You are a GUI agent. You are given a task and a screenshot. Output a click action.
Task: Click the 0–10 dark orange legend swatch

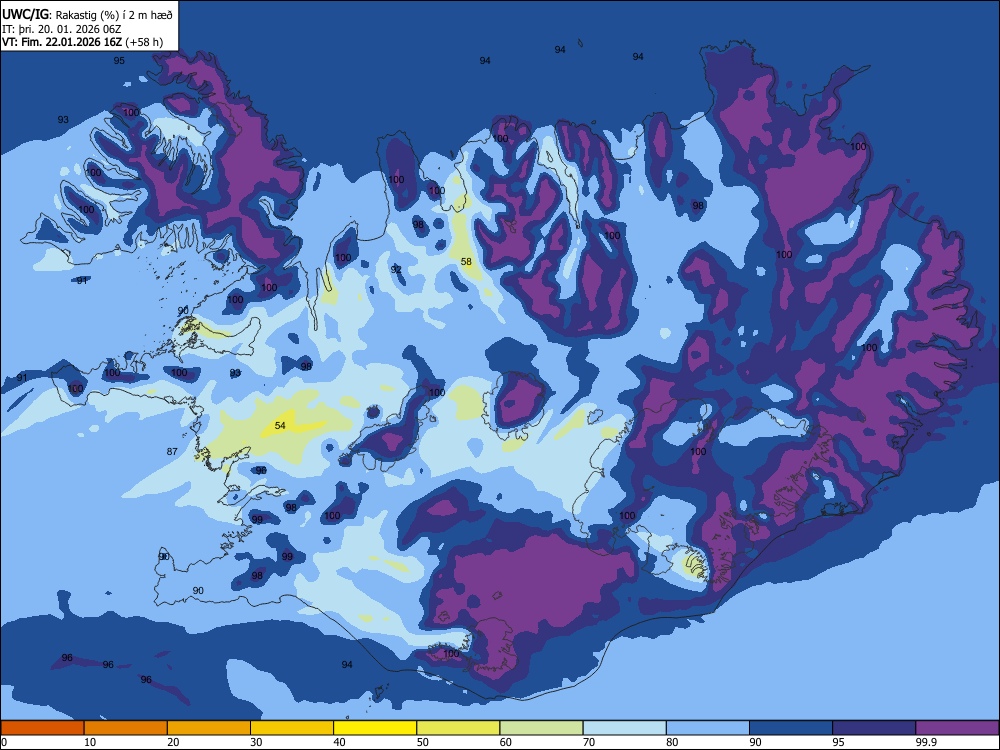click(x=42, y=728)
